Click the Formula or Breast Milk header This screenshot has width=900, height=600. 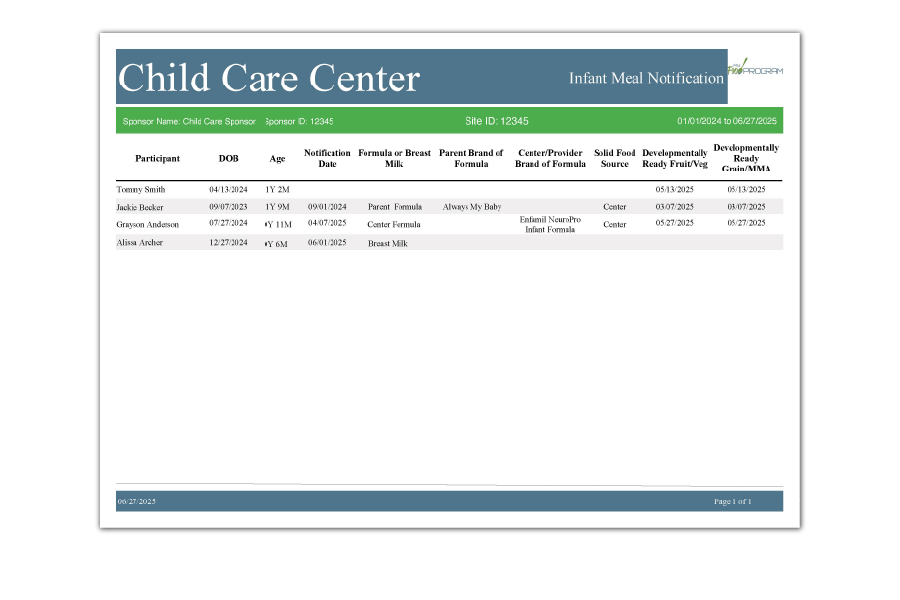click(x=394, y=159)
